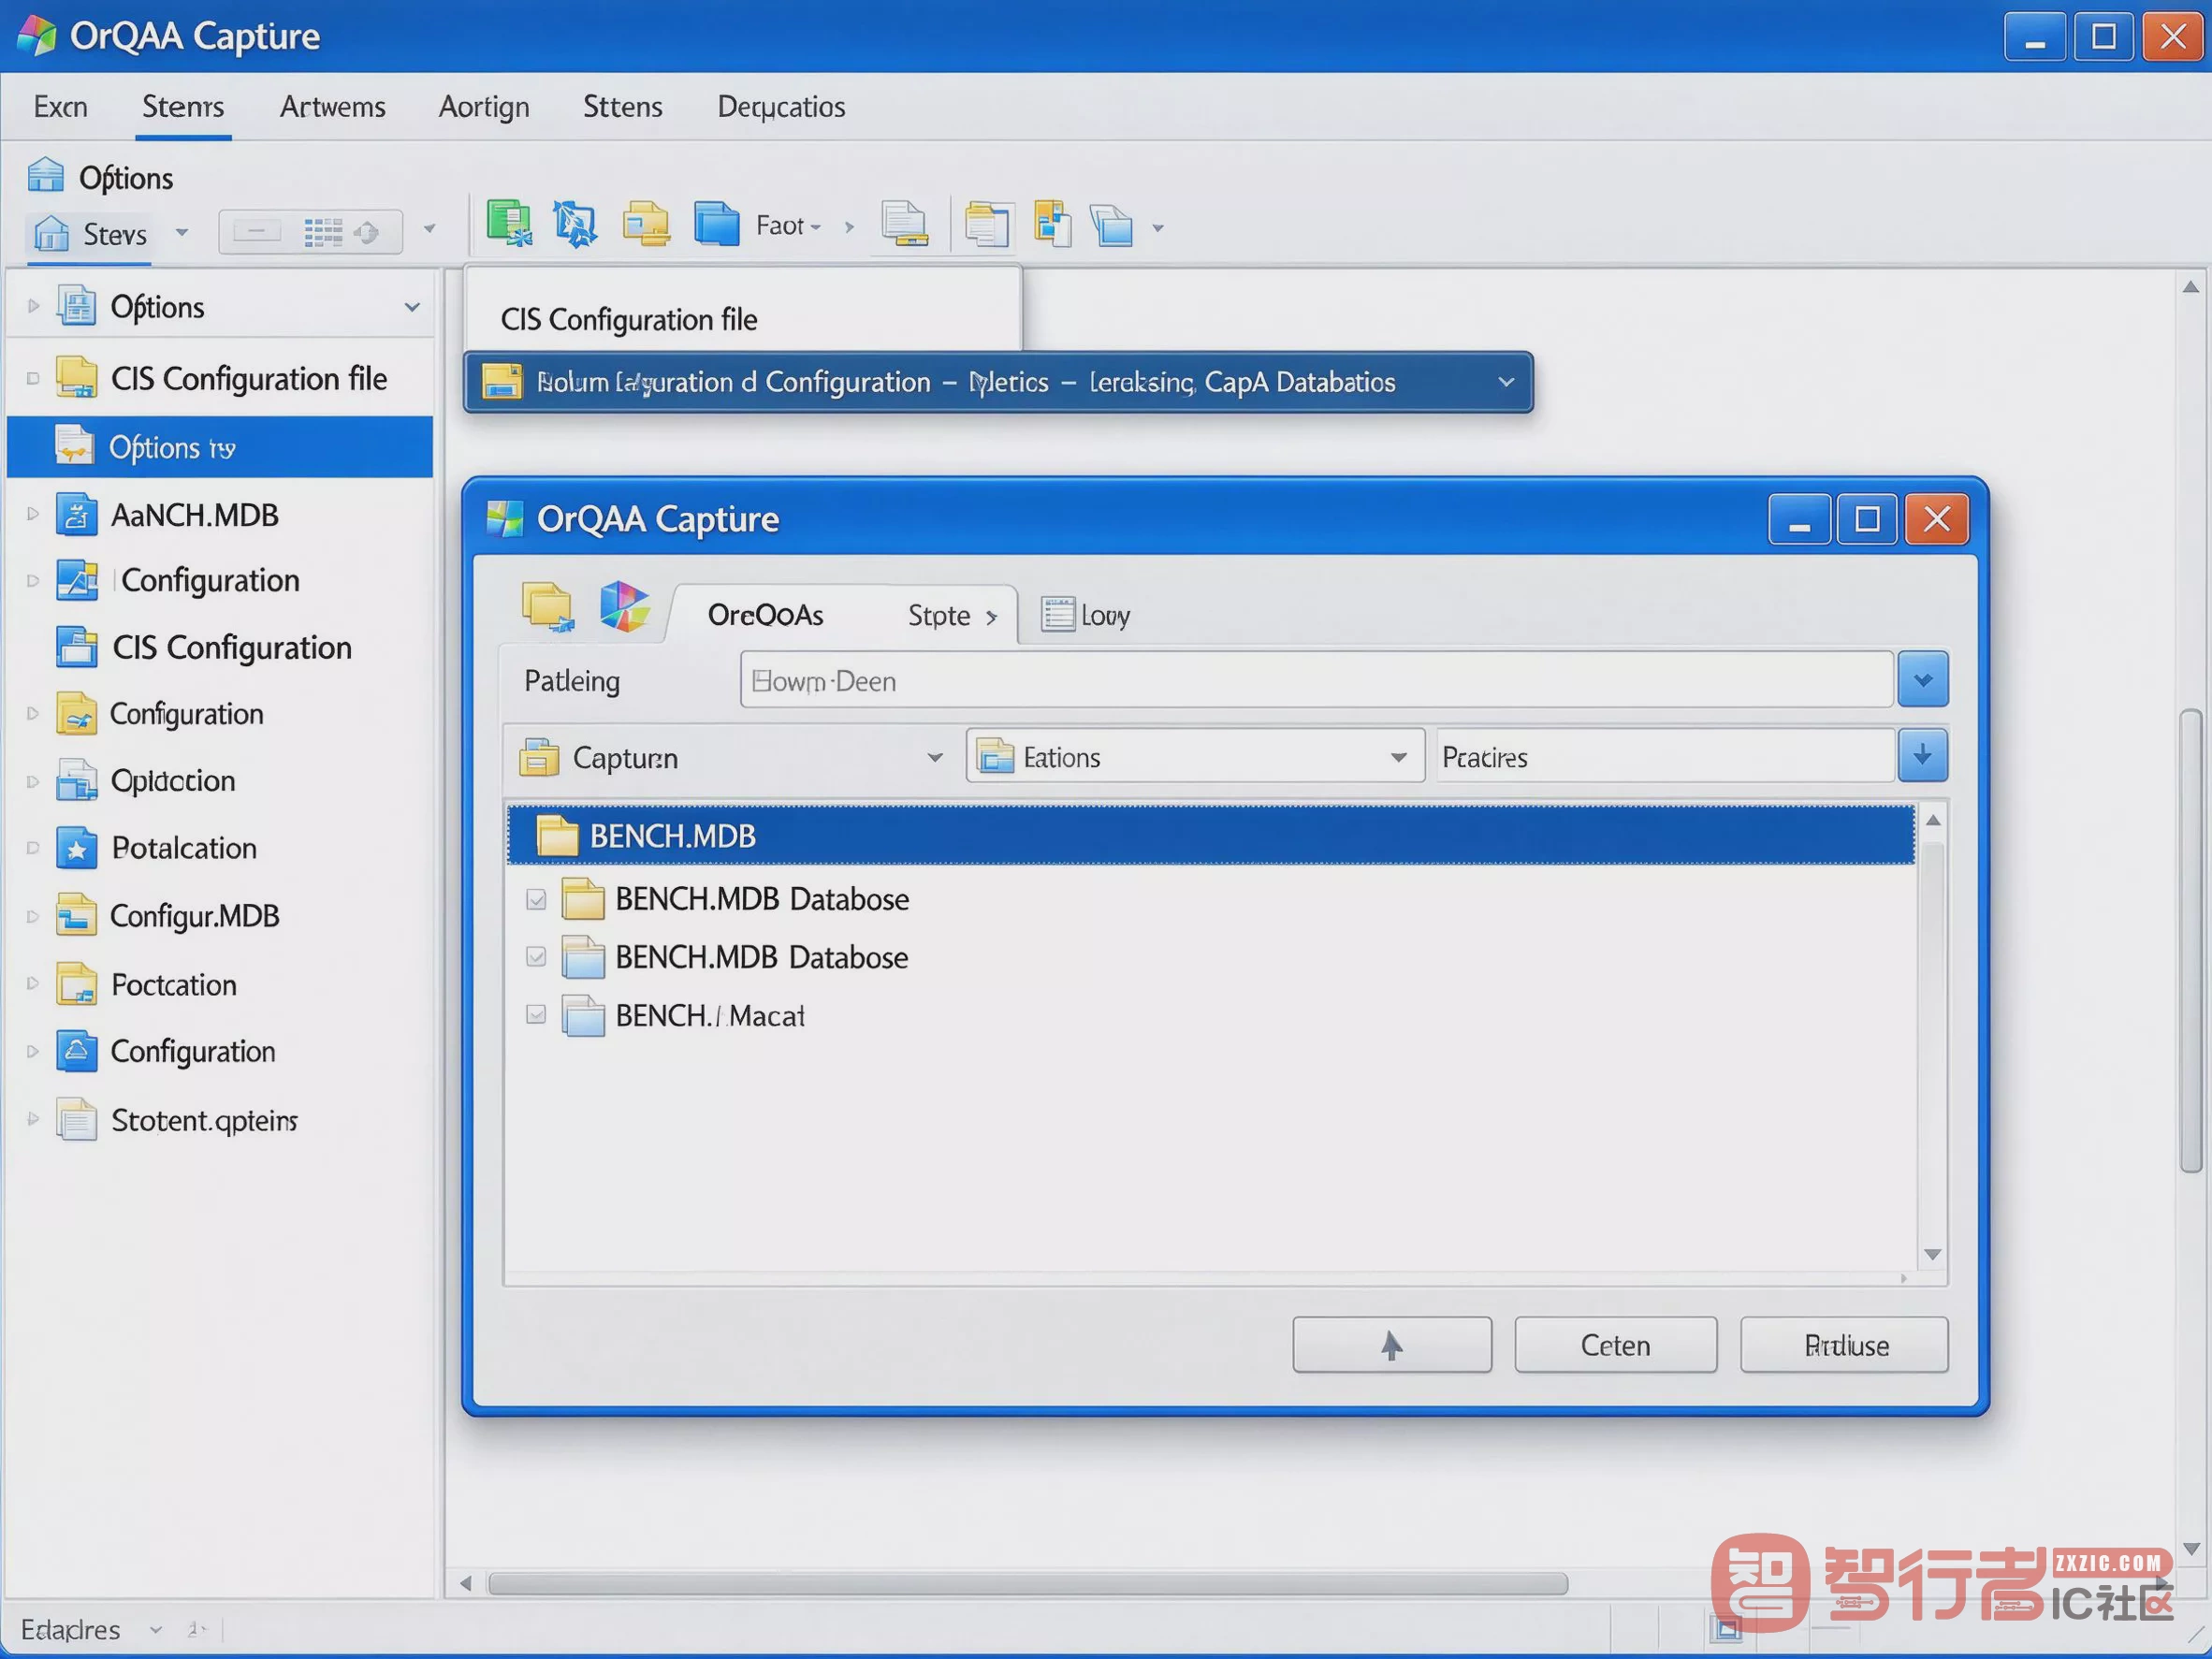The image size is (2212, 1659).
Task: Click the light blue sheets toolbar icon
Action: (1112, 225)
